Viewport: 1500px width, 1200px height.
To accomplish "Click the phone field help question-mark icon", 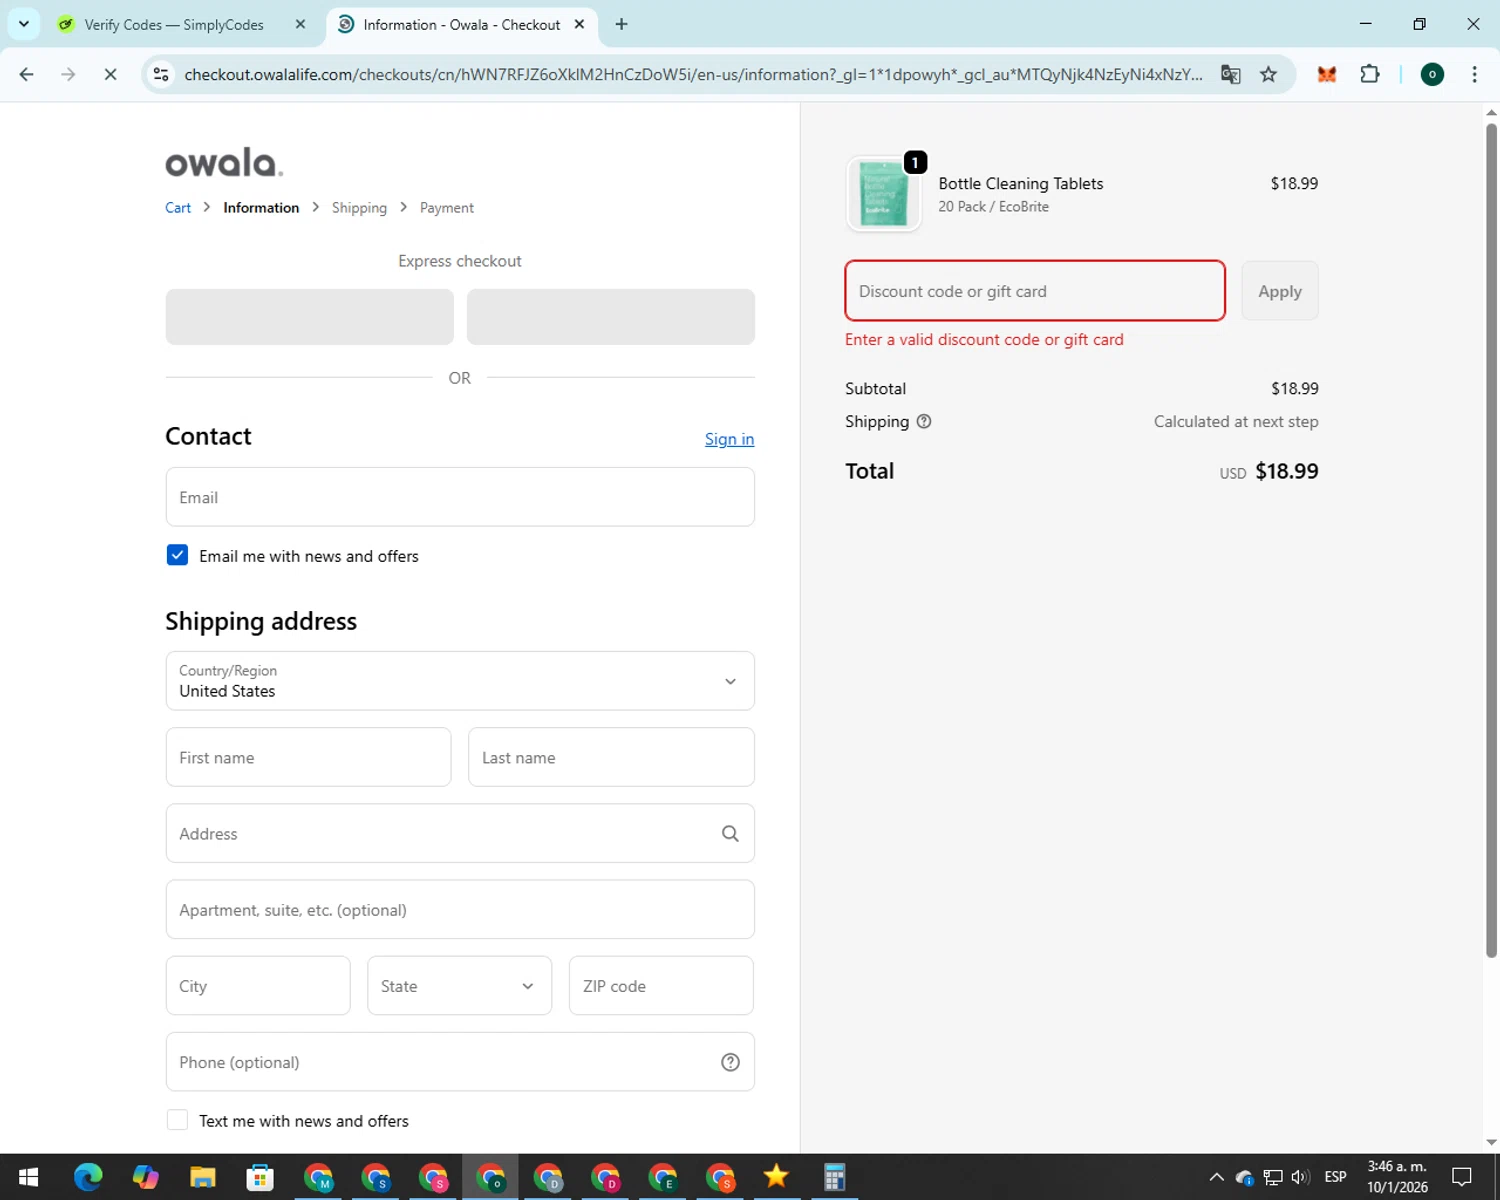I will 730,1062.
